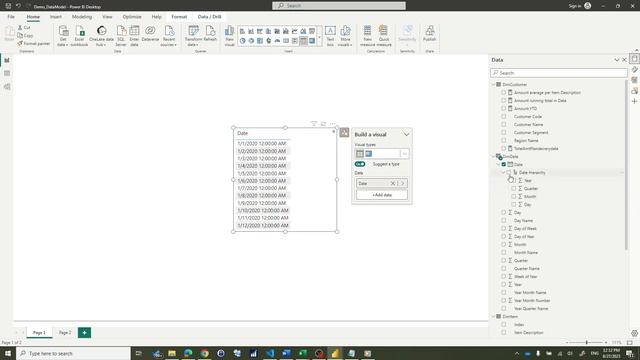Uncheck the Date field checkbox
The width and height of the screenshot is (640, 360).
(x=504, y=164)
